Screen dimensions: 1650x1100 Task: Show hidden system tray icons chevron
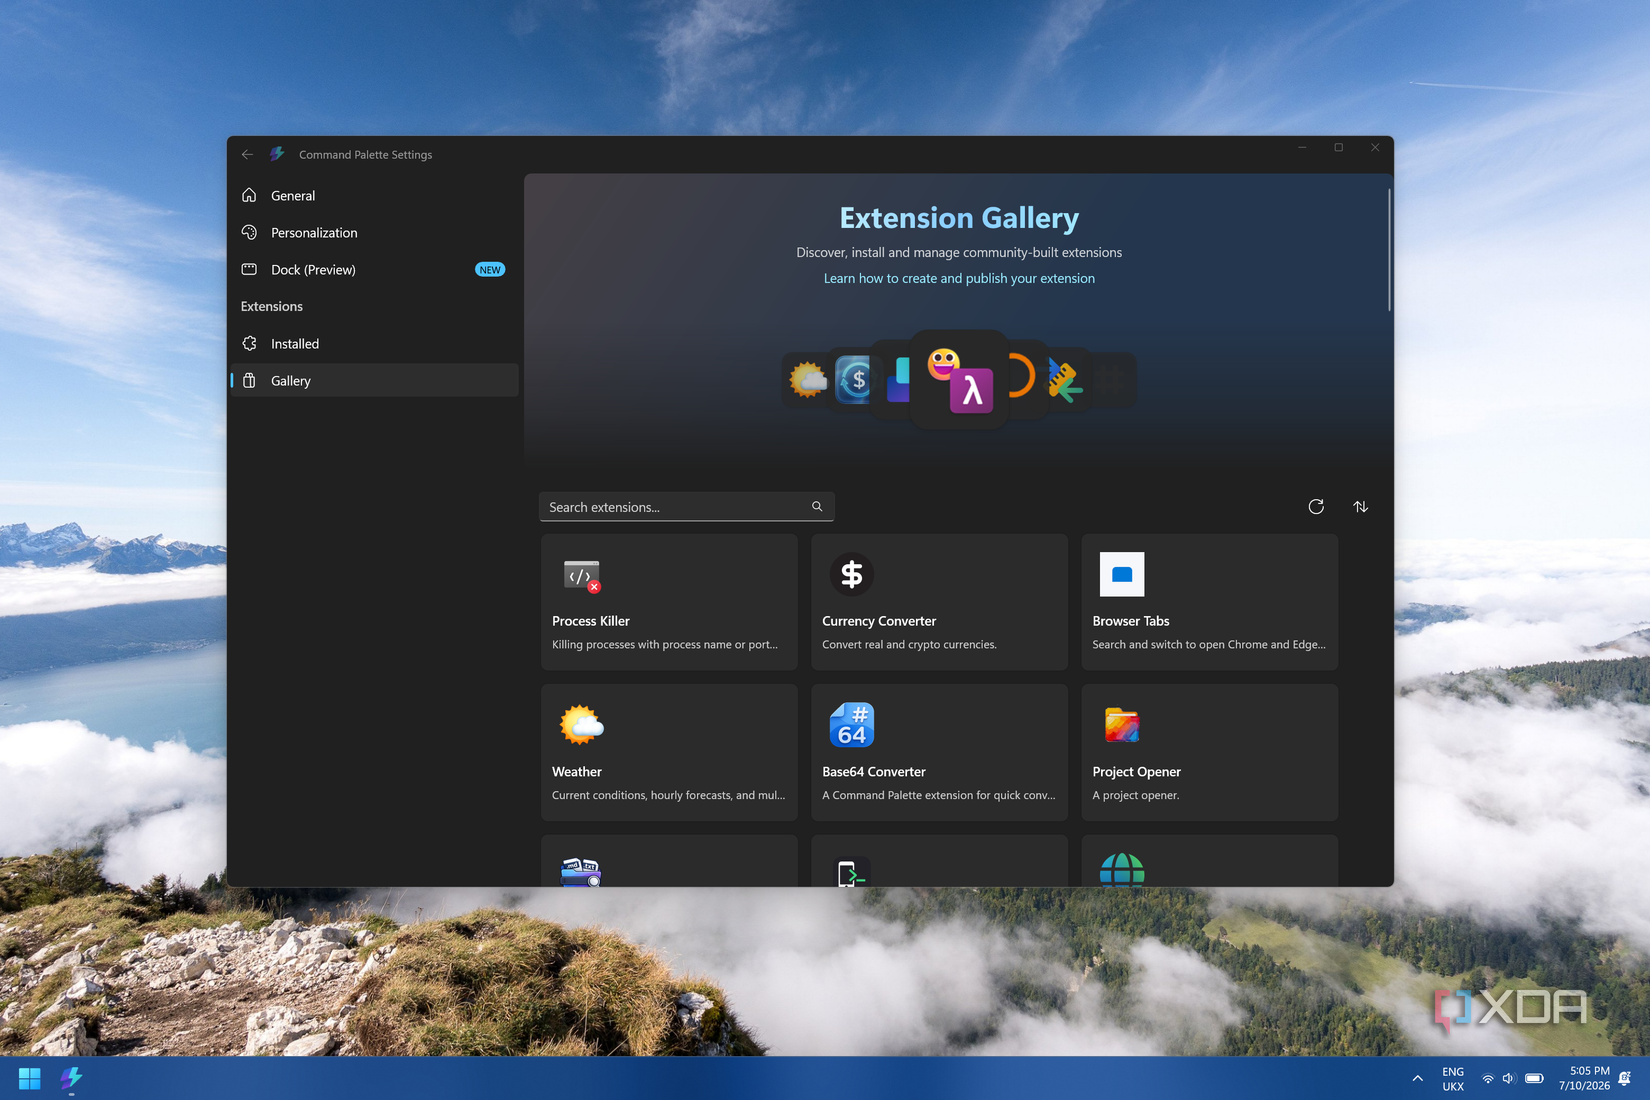[x=1417, y=1078]
